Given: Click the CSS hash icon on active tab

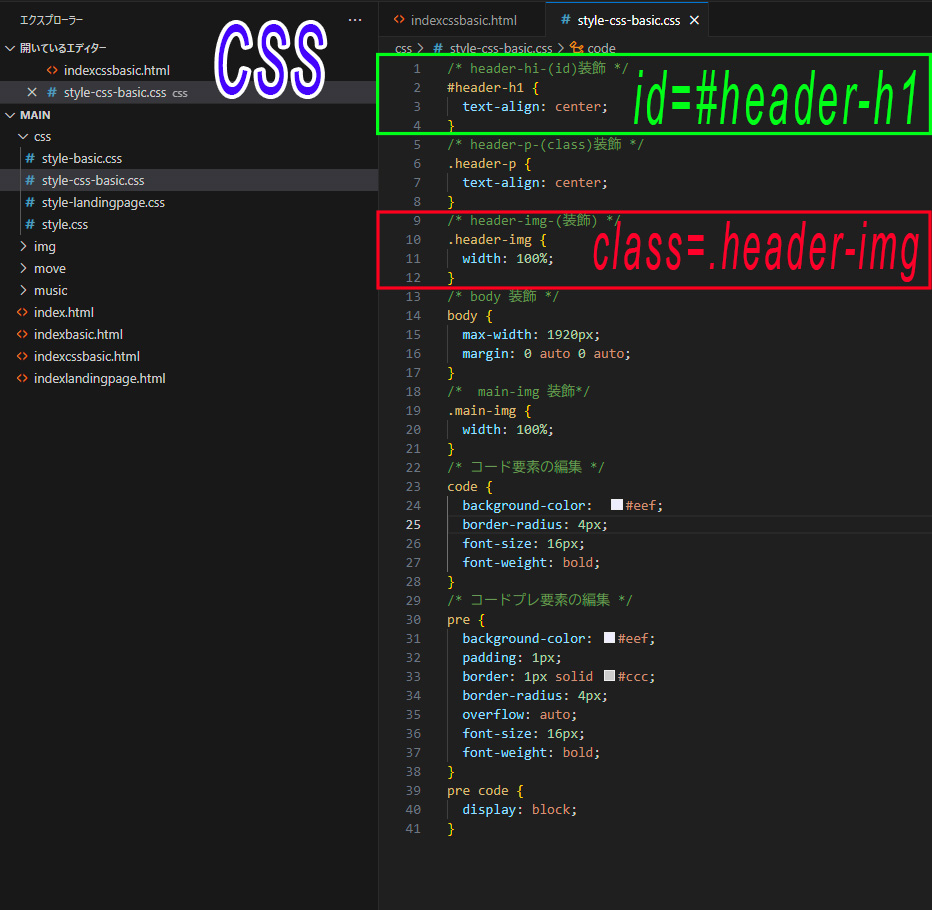Looking at the screenshot, I should point(565,20).
